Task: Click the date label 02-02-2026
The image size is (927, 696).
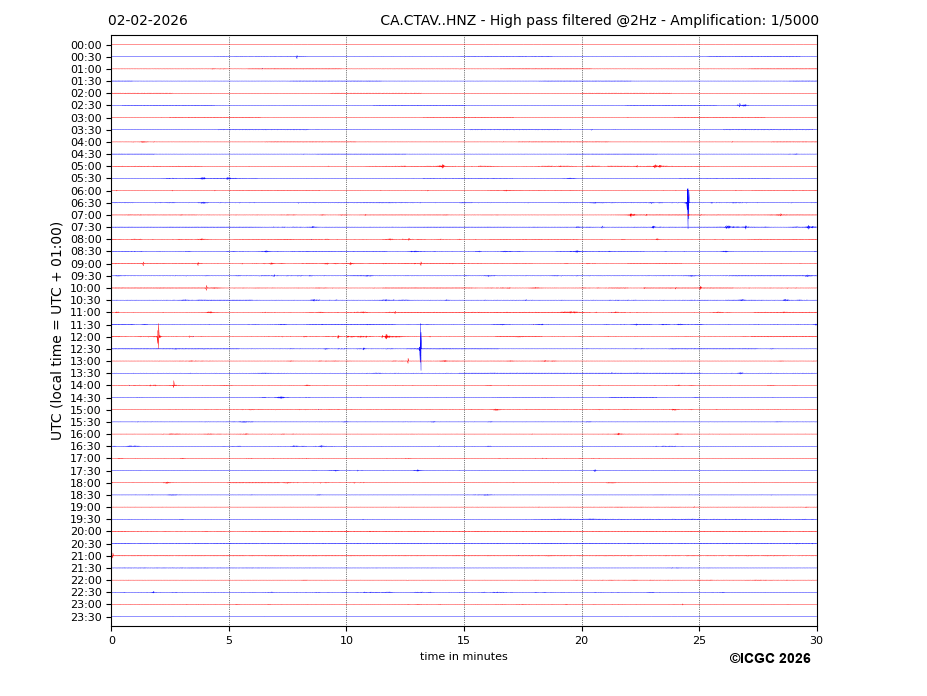Action: [147, 21]
